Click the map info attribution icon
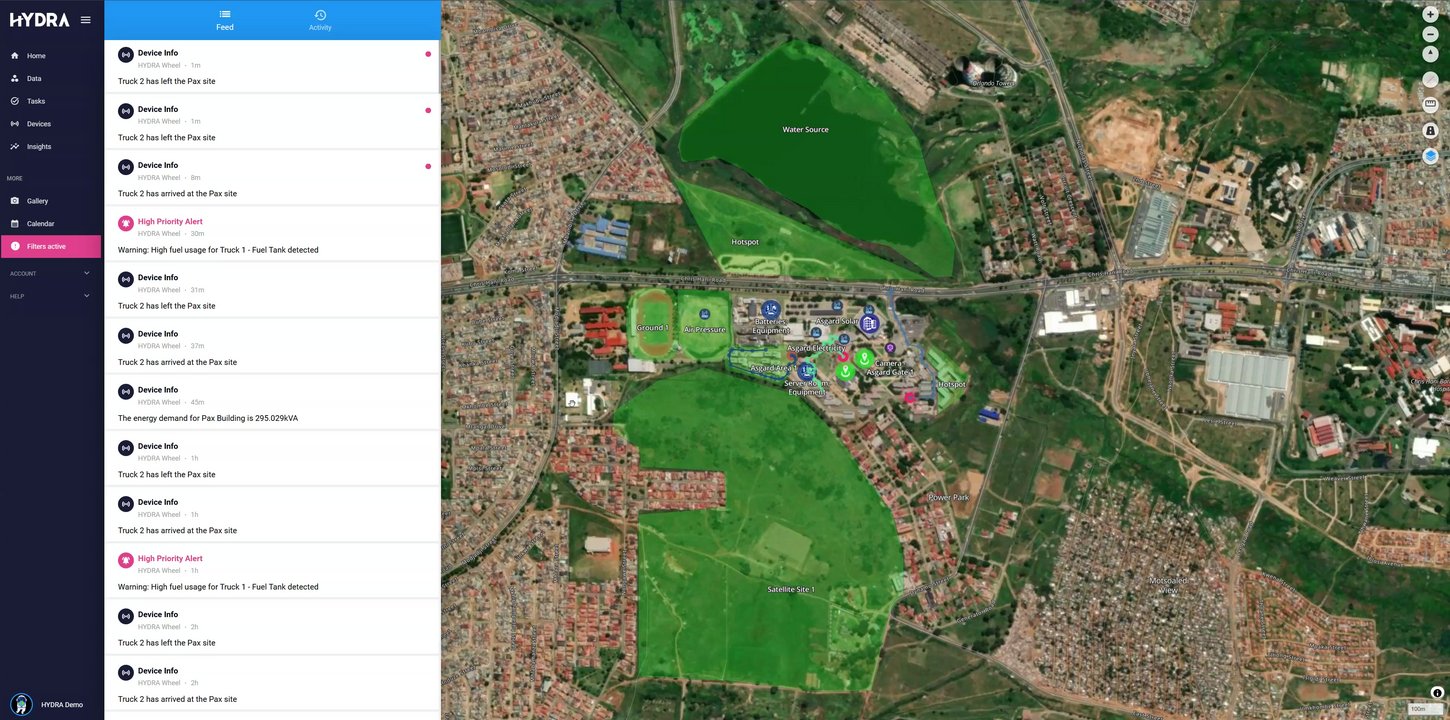The width and height of the screenshot is (1450, 720). pos(1437,692)
